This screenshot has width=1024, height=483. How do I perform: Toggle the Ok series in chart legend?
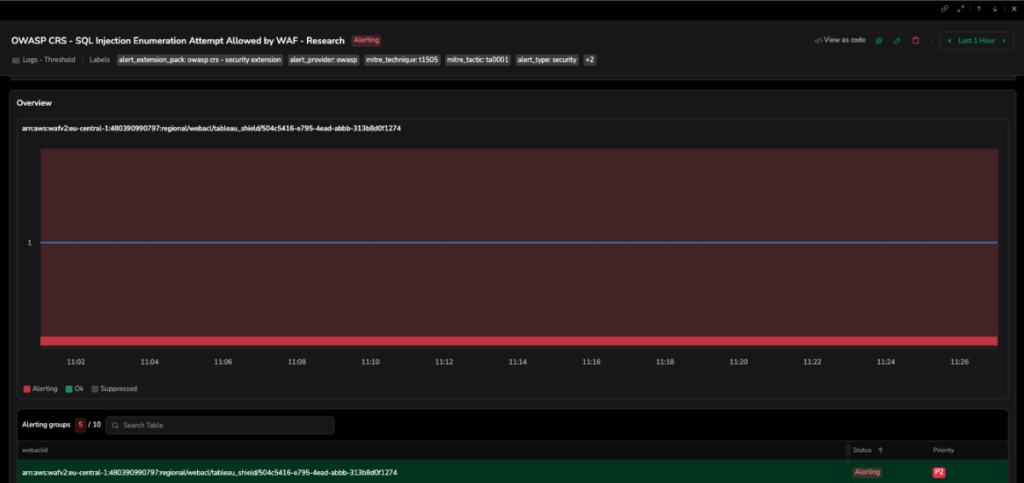pos(74,388)
